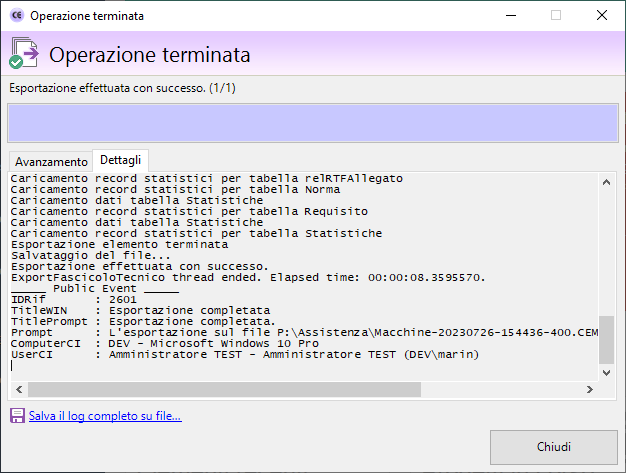Image resolution: width=626 pixels, height=473 pixels.
Task: Click the app icon in title bar
Action: [15, 16]
